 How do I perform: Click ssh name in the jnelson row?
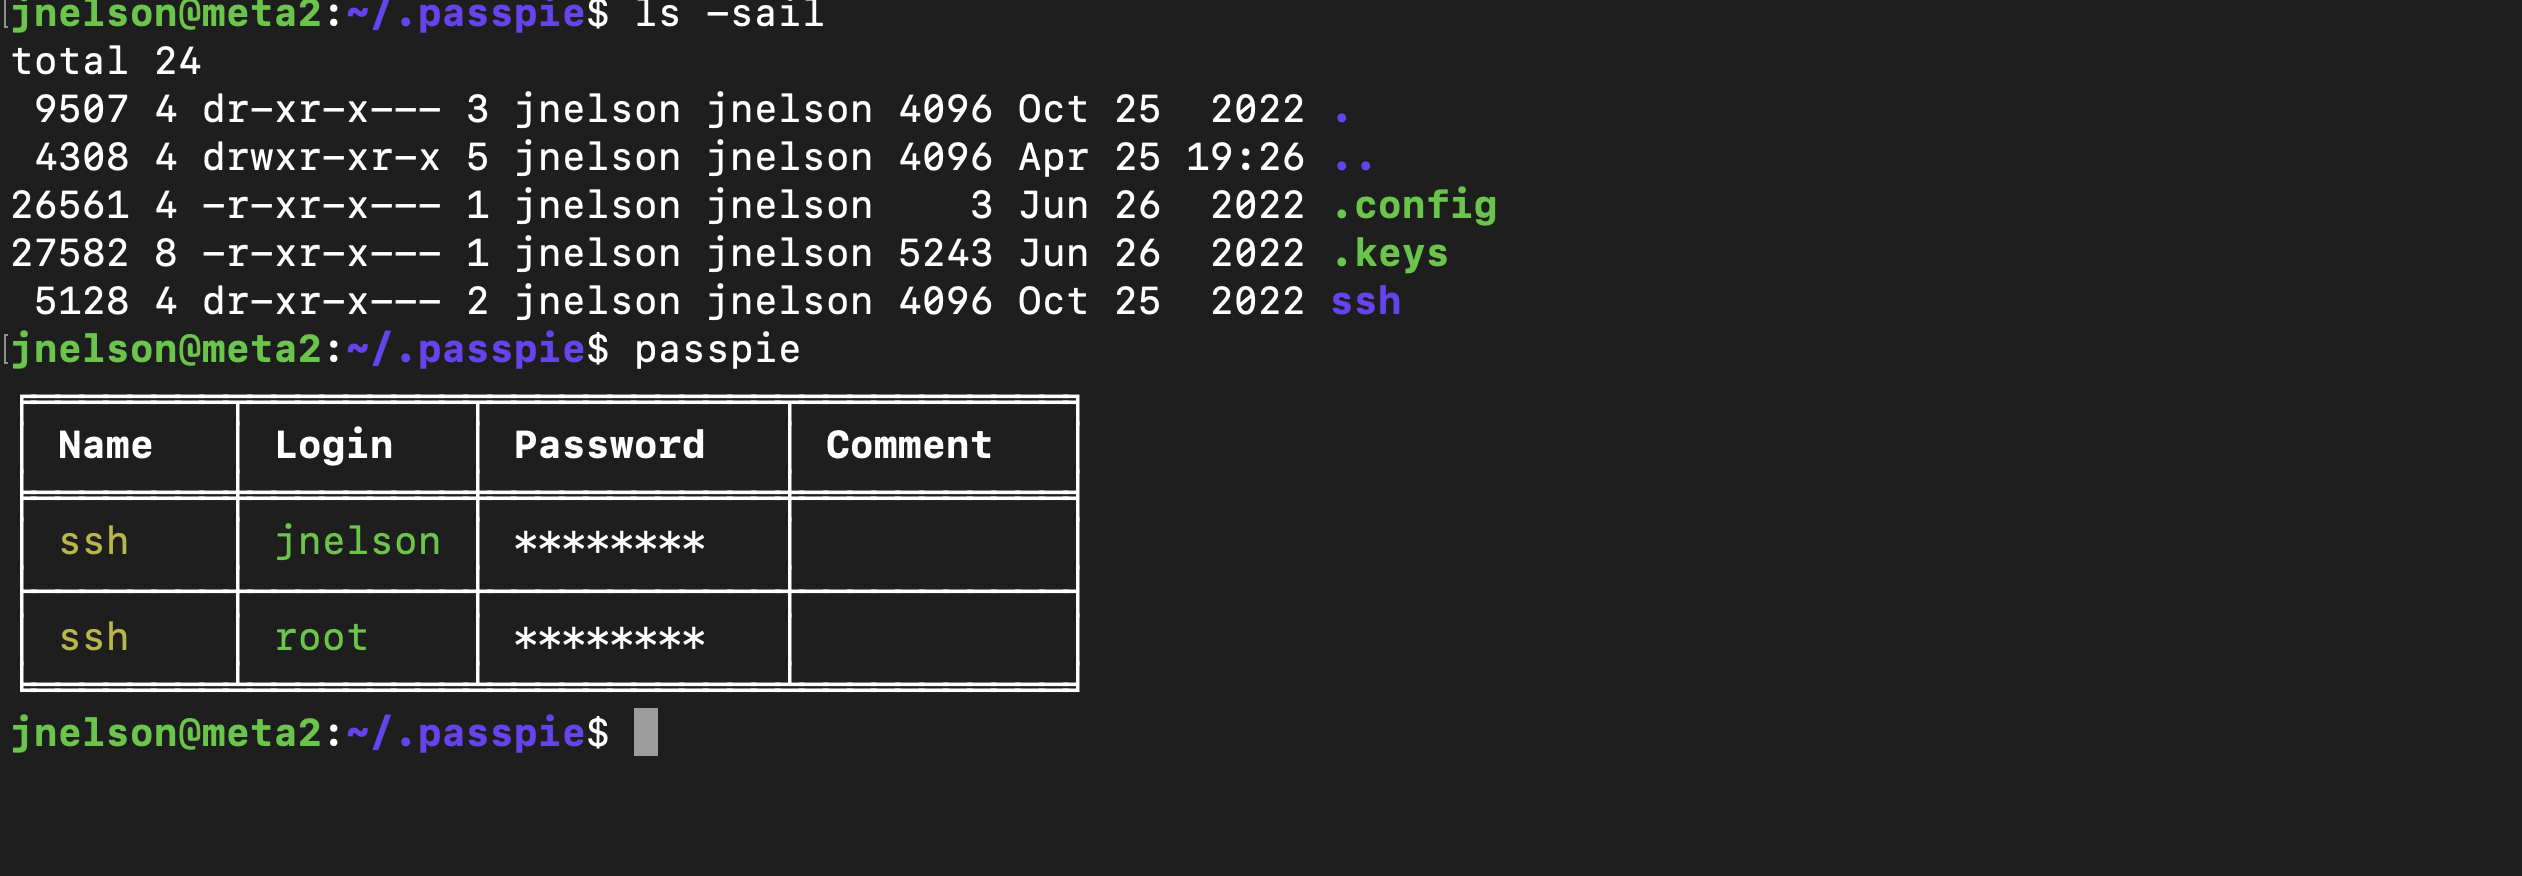pyautogui.click(x=93, y=542)
